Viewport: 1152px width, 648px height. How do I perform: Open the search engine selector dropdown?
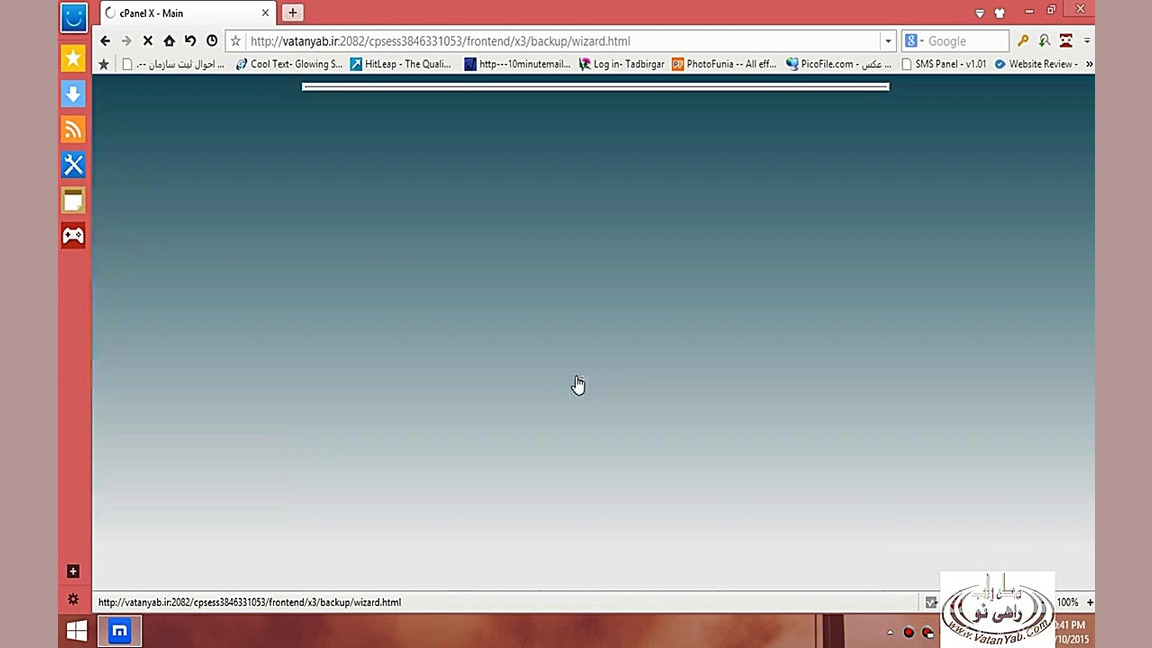(913, 41)
